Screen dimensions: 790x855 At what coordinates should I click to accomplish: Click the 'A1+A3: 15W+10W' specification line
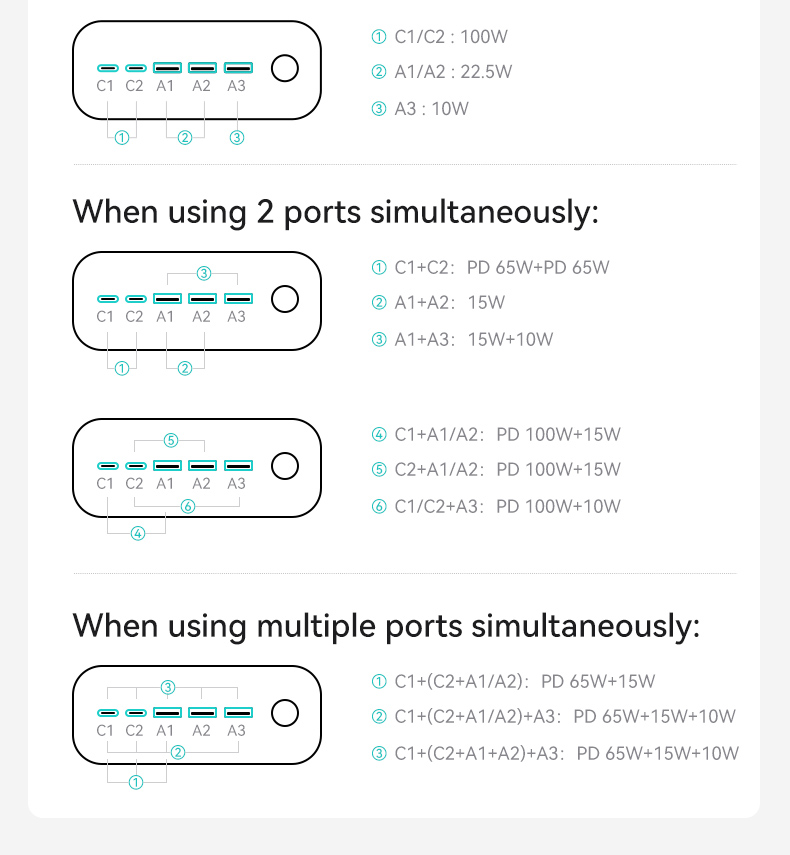(x=473, y=340)
